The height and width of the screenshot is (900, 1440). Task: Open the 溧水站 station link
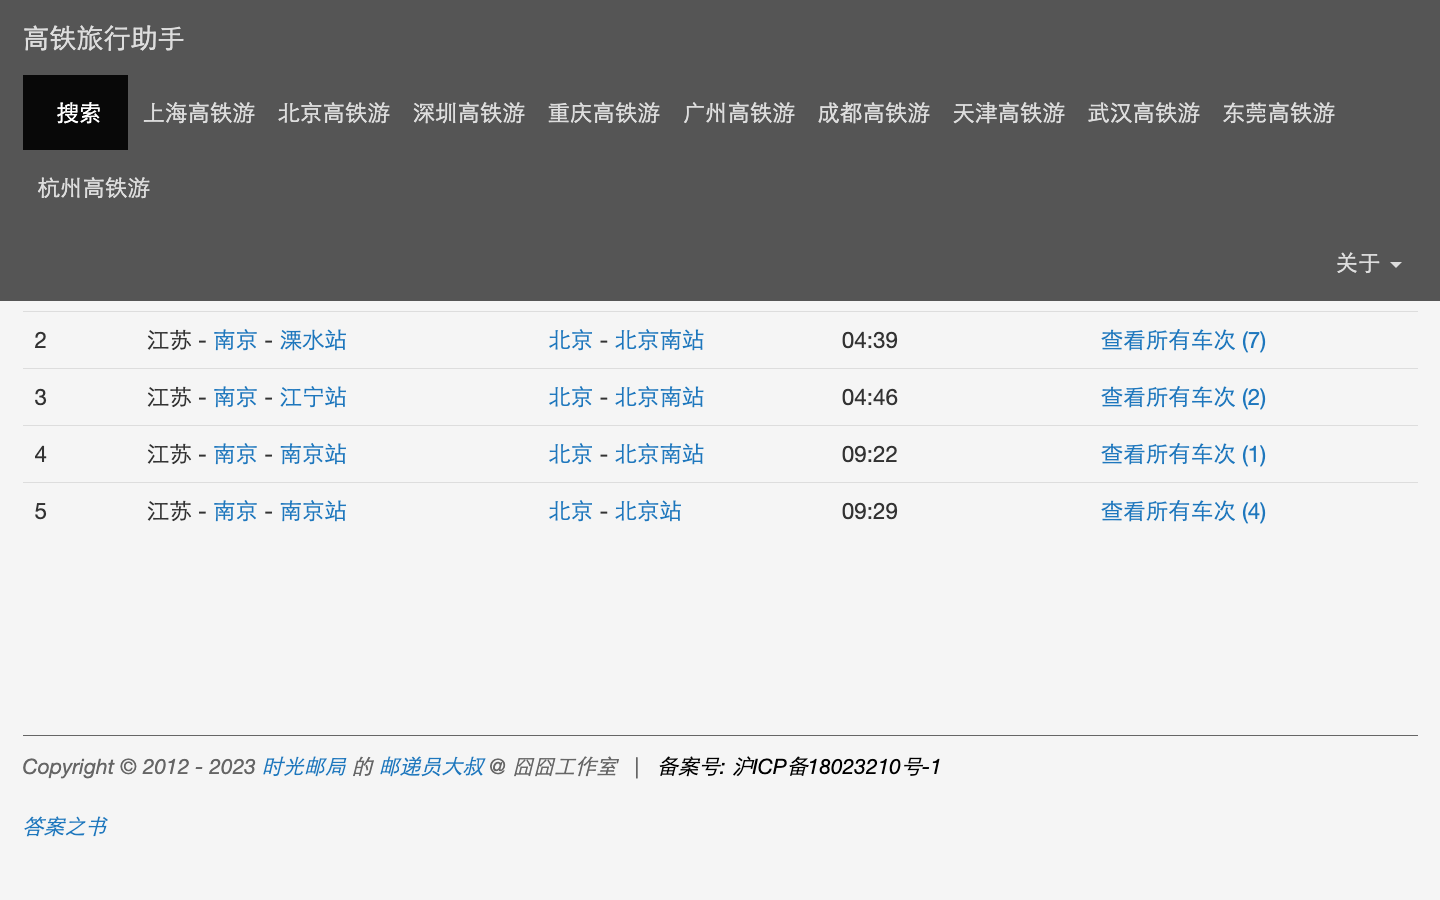[313, 340]
